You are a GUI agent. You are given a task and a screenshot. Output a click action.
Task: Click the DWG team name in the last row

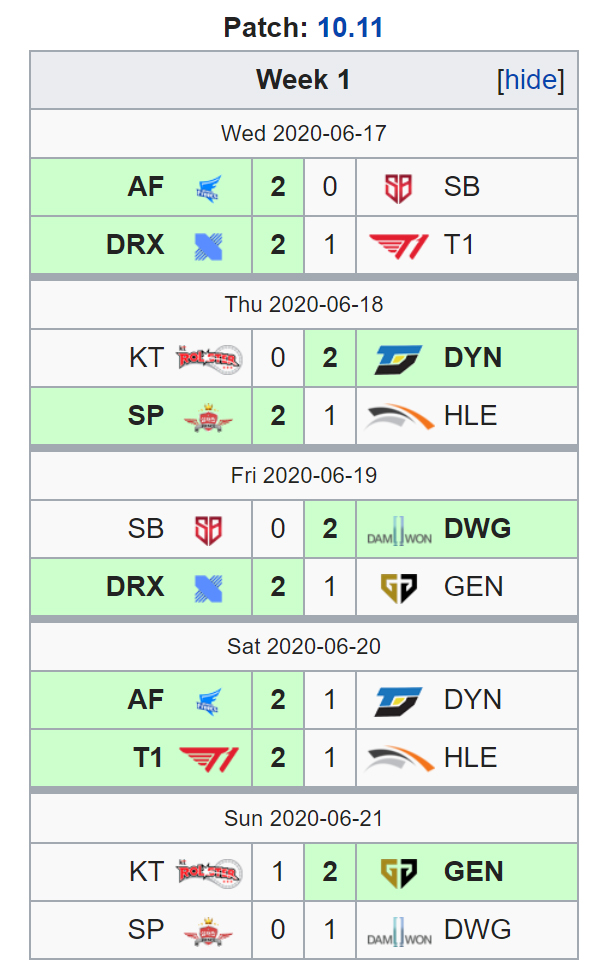tap(478, 930)
